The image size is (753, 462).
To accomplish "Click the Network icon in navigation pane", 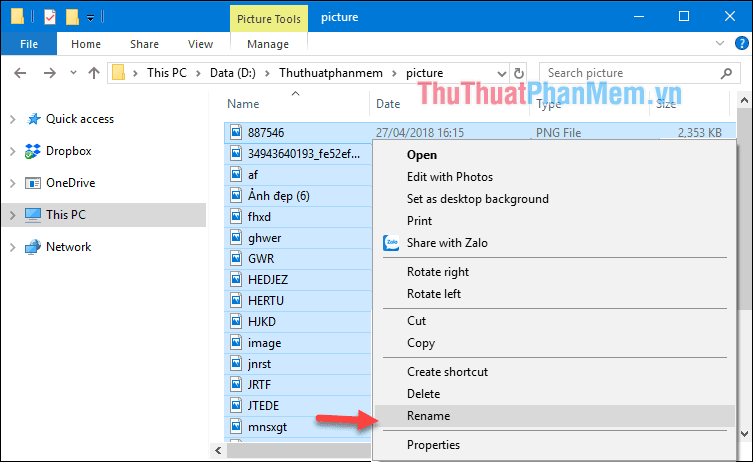I will pos(32,247).
